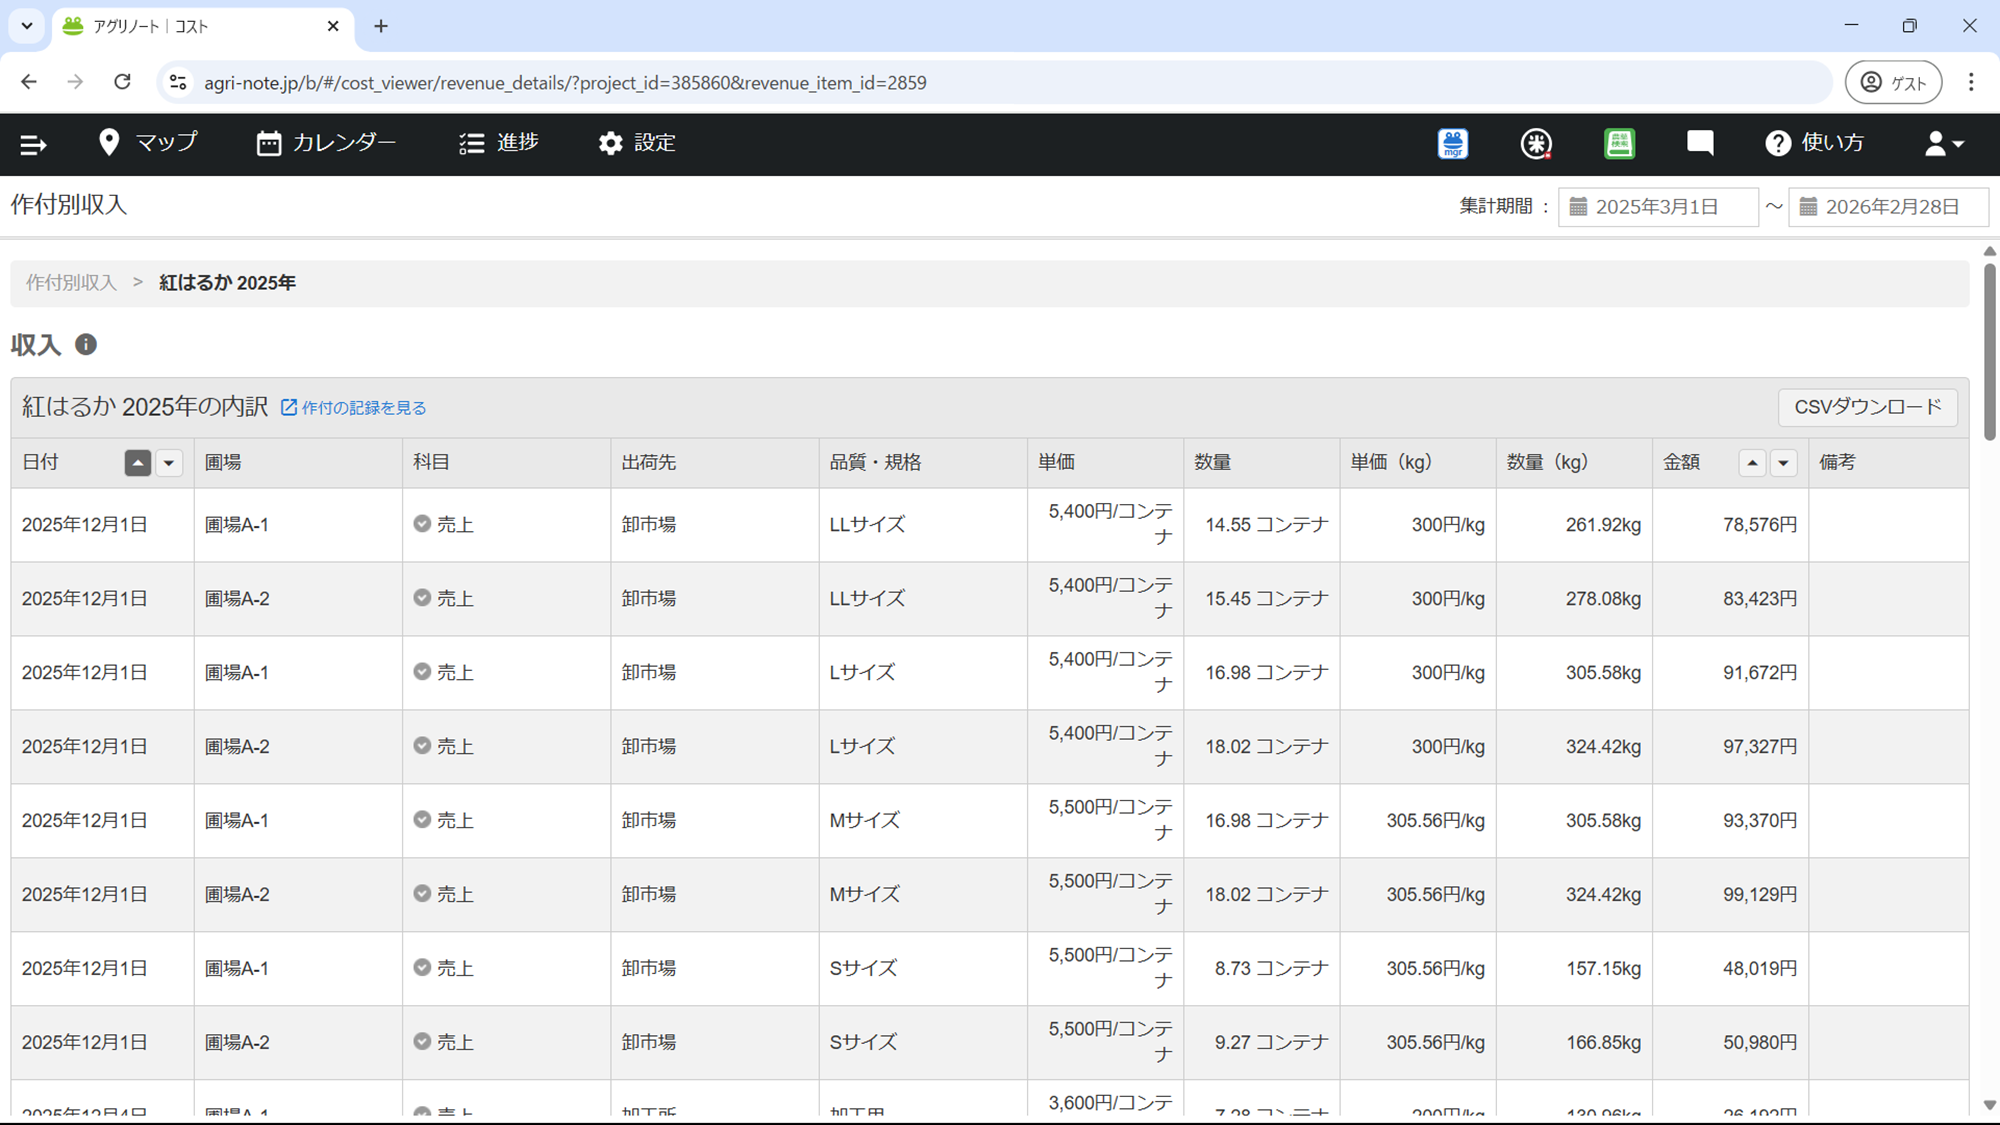Click the green notebook icon
2000x1125 pixels.
[x=1619, y=144]
